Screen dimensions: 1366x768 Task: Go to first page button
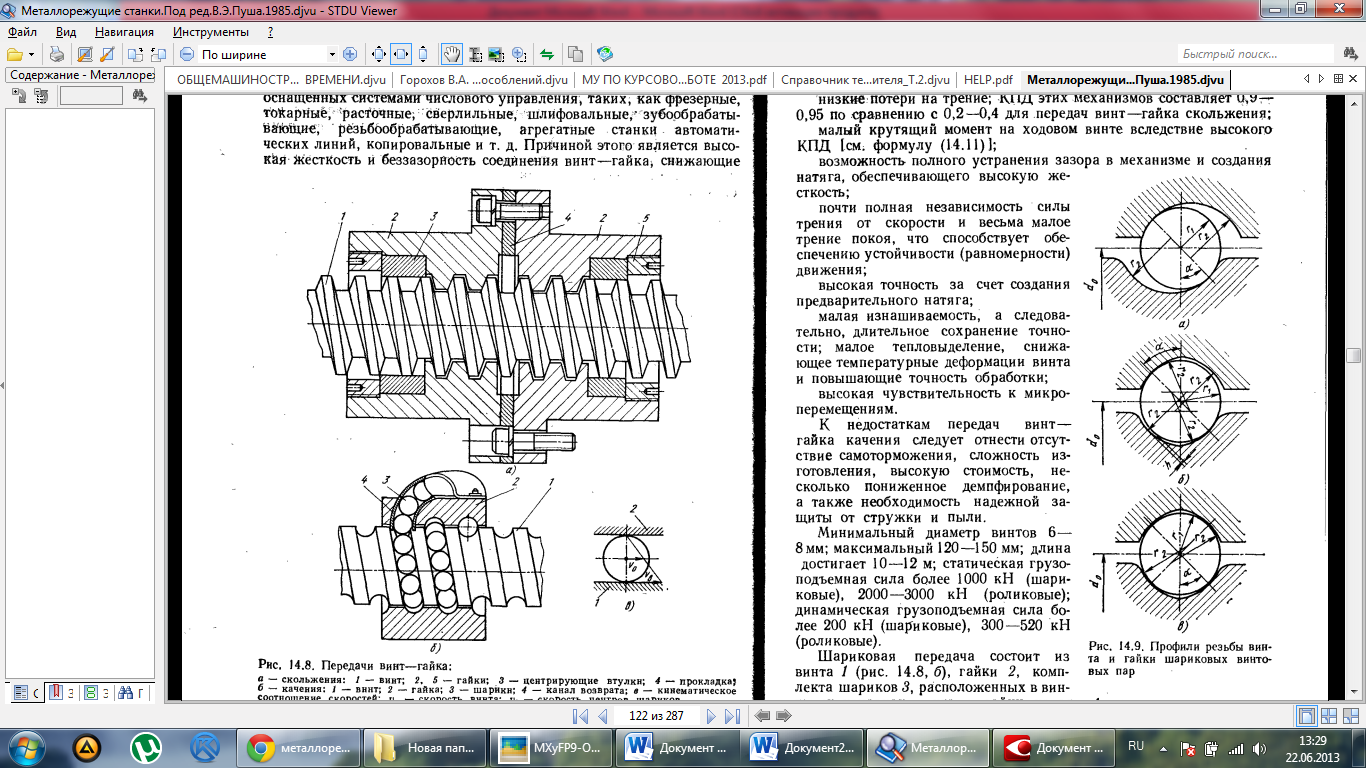click(579, 716)
